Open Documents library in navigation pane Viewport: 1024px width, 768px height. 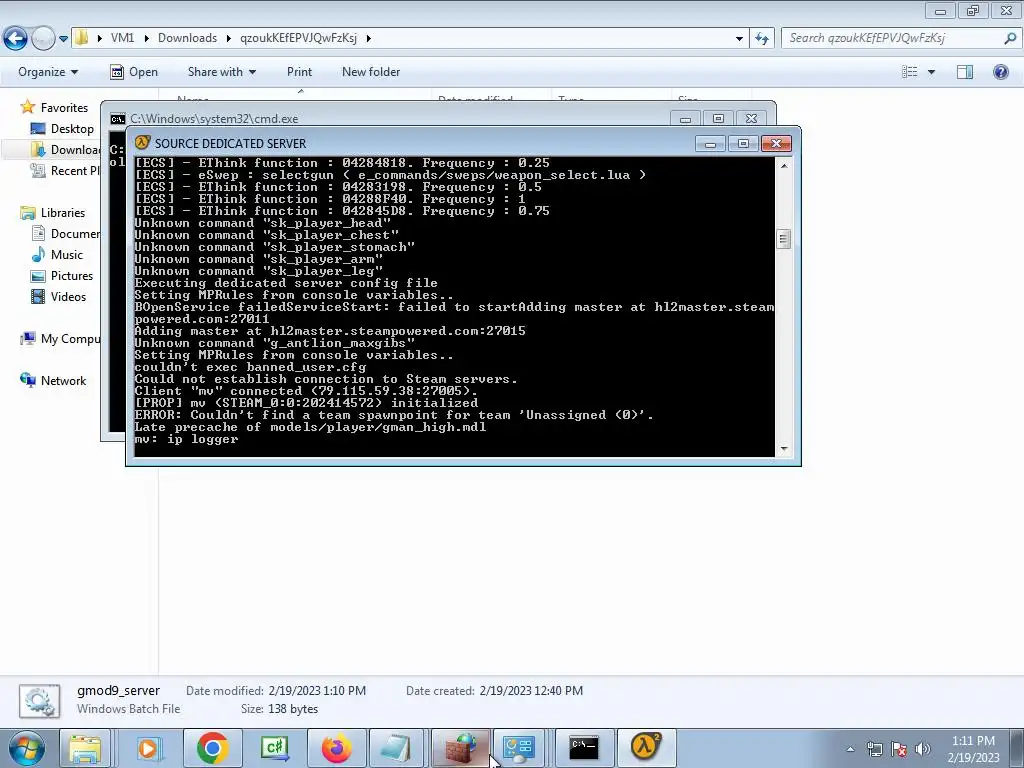point(65,233)
